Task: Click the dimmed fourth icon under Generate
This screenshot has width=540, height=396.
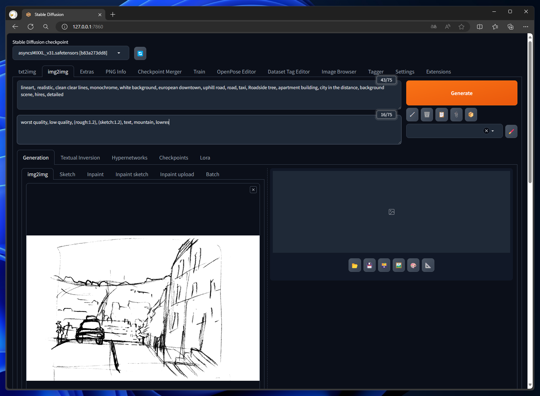Action: point(456,115)
